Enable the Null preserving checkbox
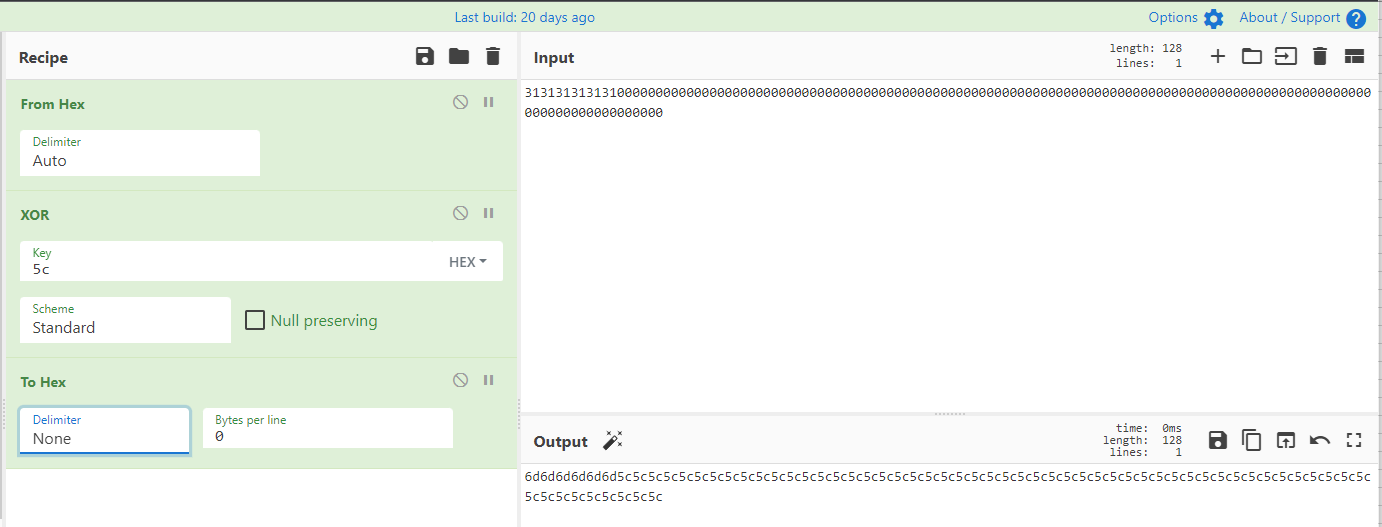Image resolution: width=1382 pixels, height=527 pixels. 256,320
